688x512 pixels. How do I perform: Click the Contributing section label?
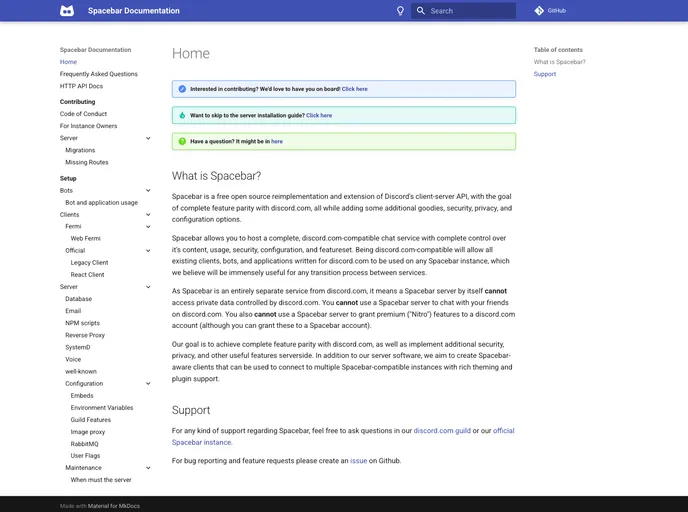coord(77,102)
